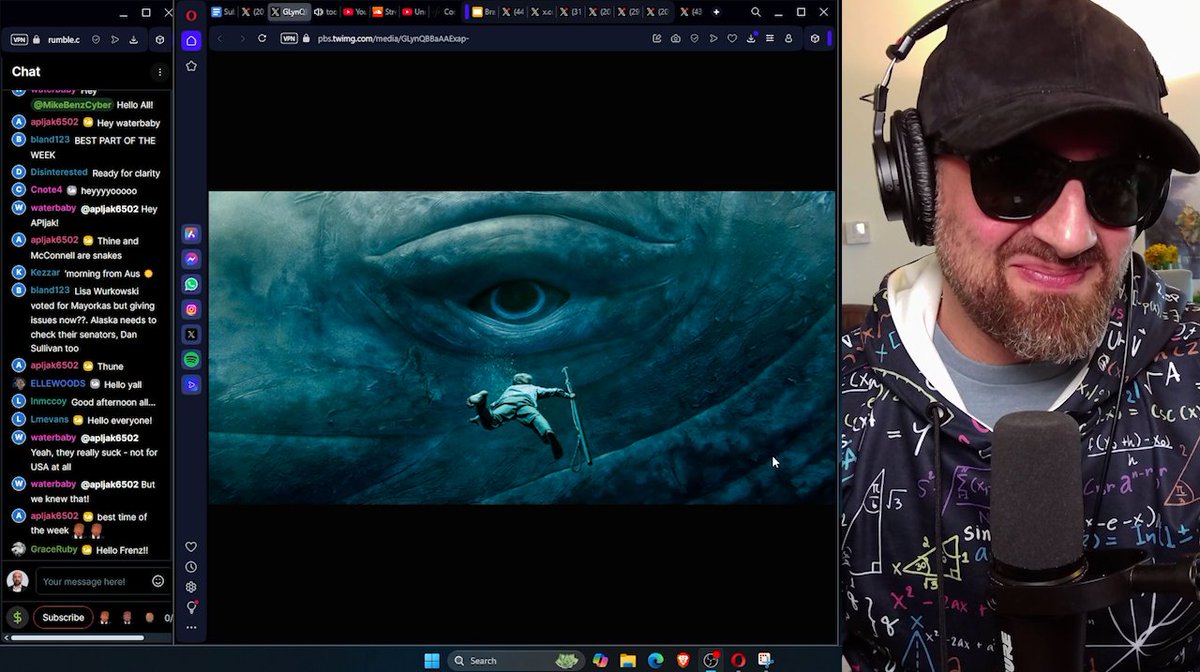Switch to the 'Un' YouTube tab

(414, 12)
